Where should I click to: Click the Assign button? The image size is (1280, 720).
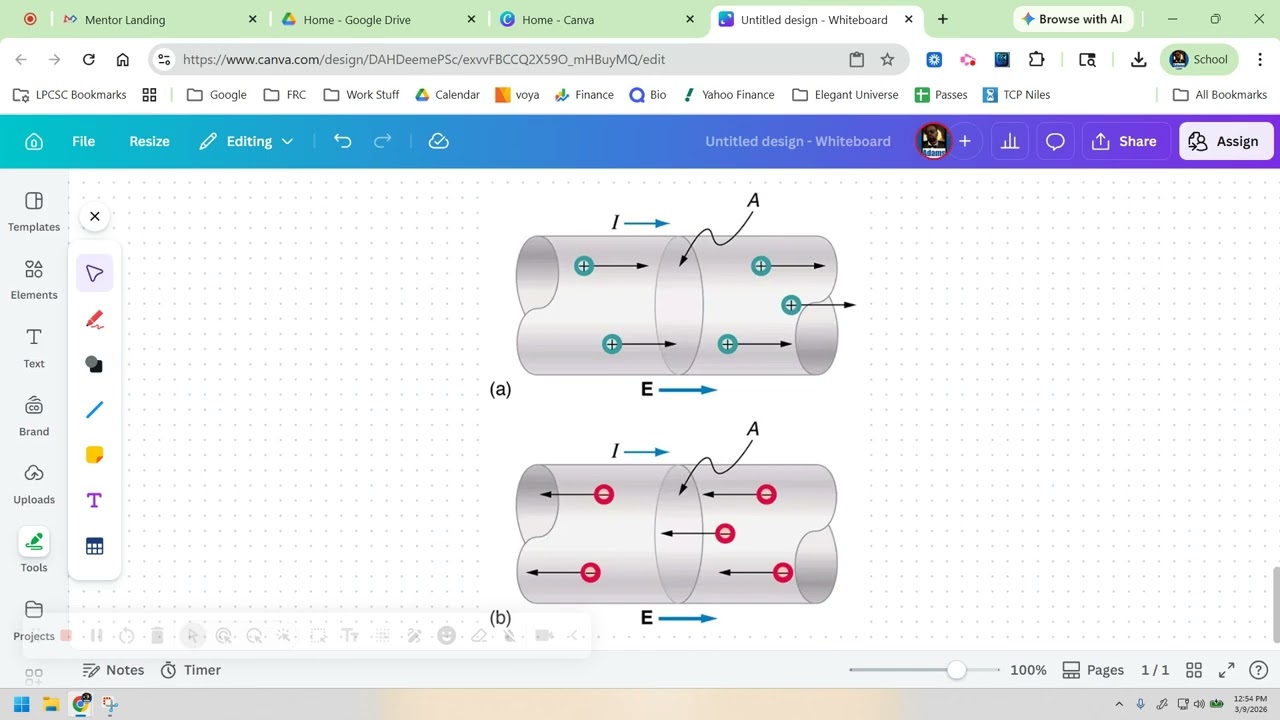pos(1224,141)
